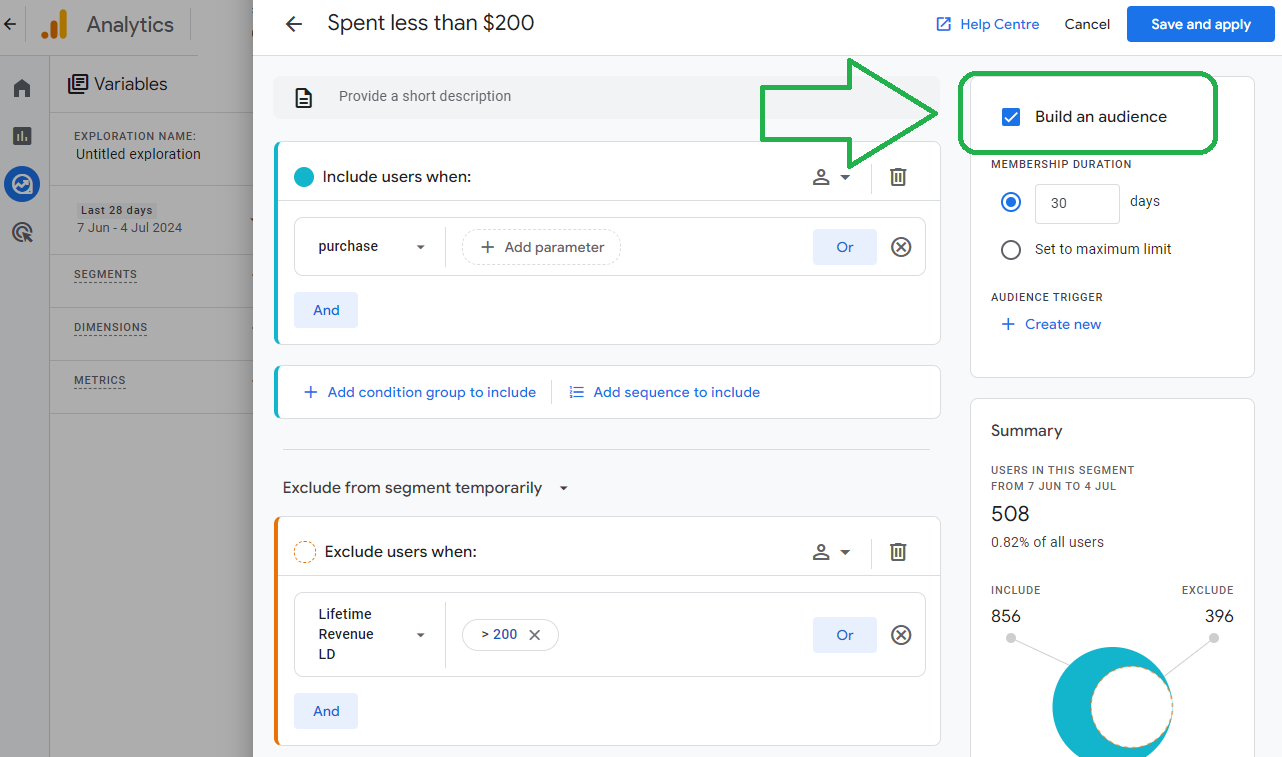Open Advertising icon in sidebar

click(22, 233)
